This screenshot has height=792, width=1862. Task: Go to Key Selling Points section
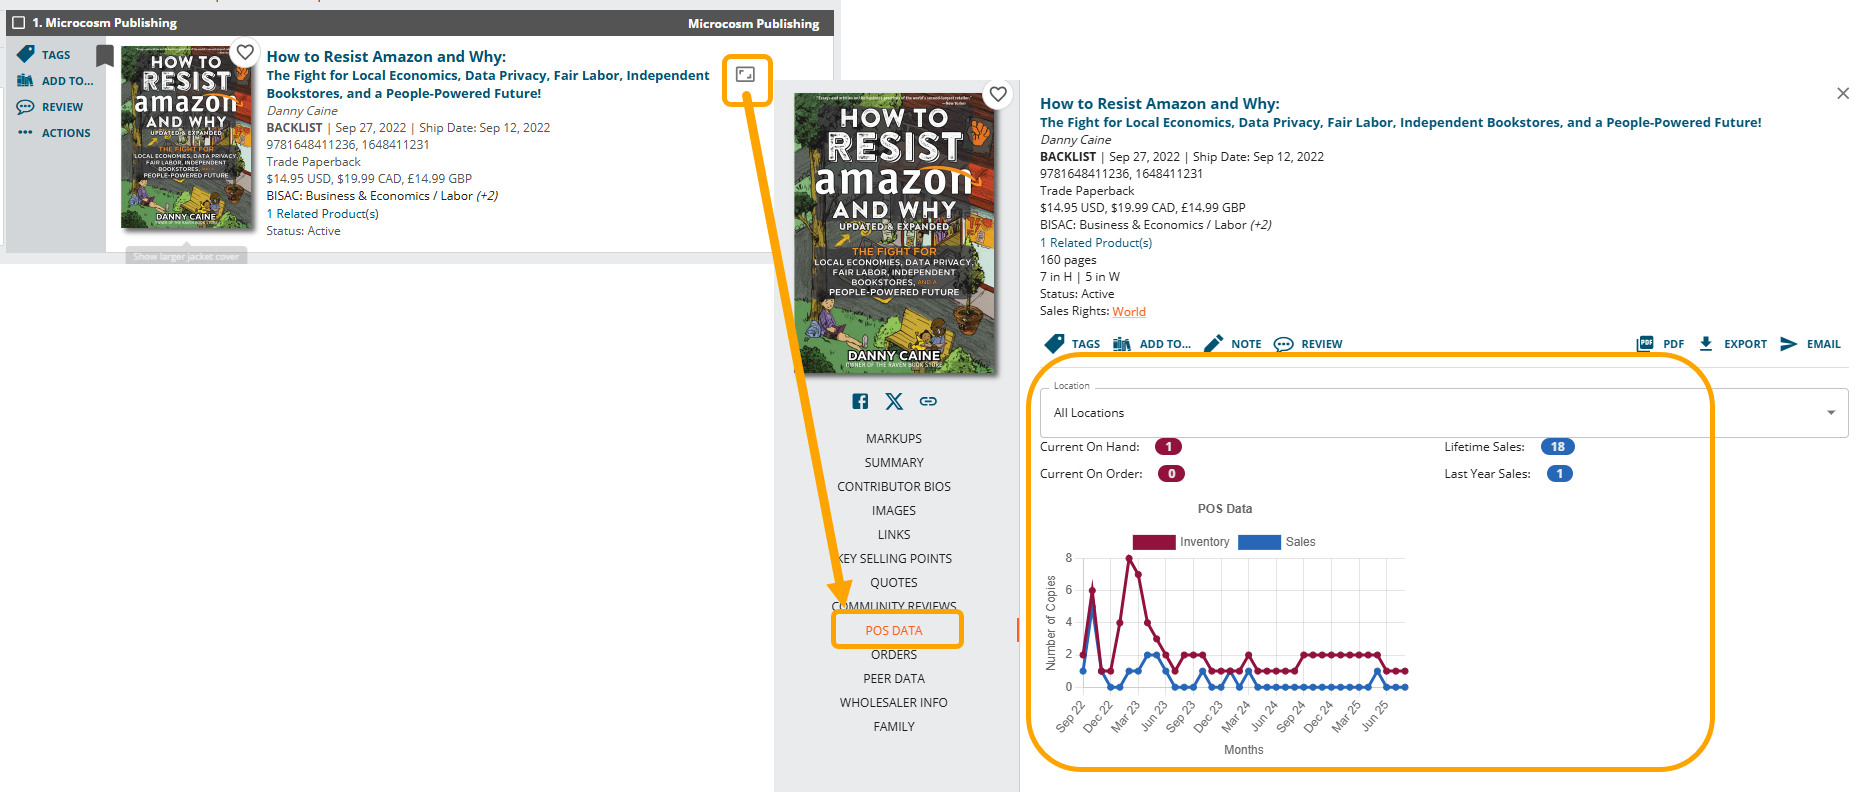[x=894, y=559]
